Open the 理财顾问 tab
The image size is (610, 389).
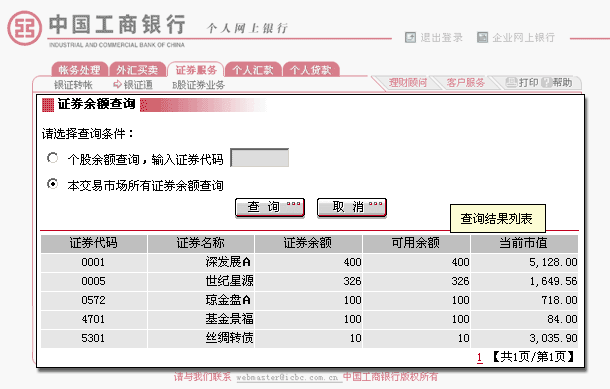click(408, 82)
